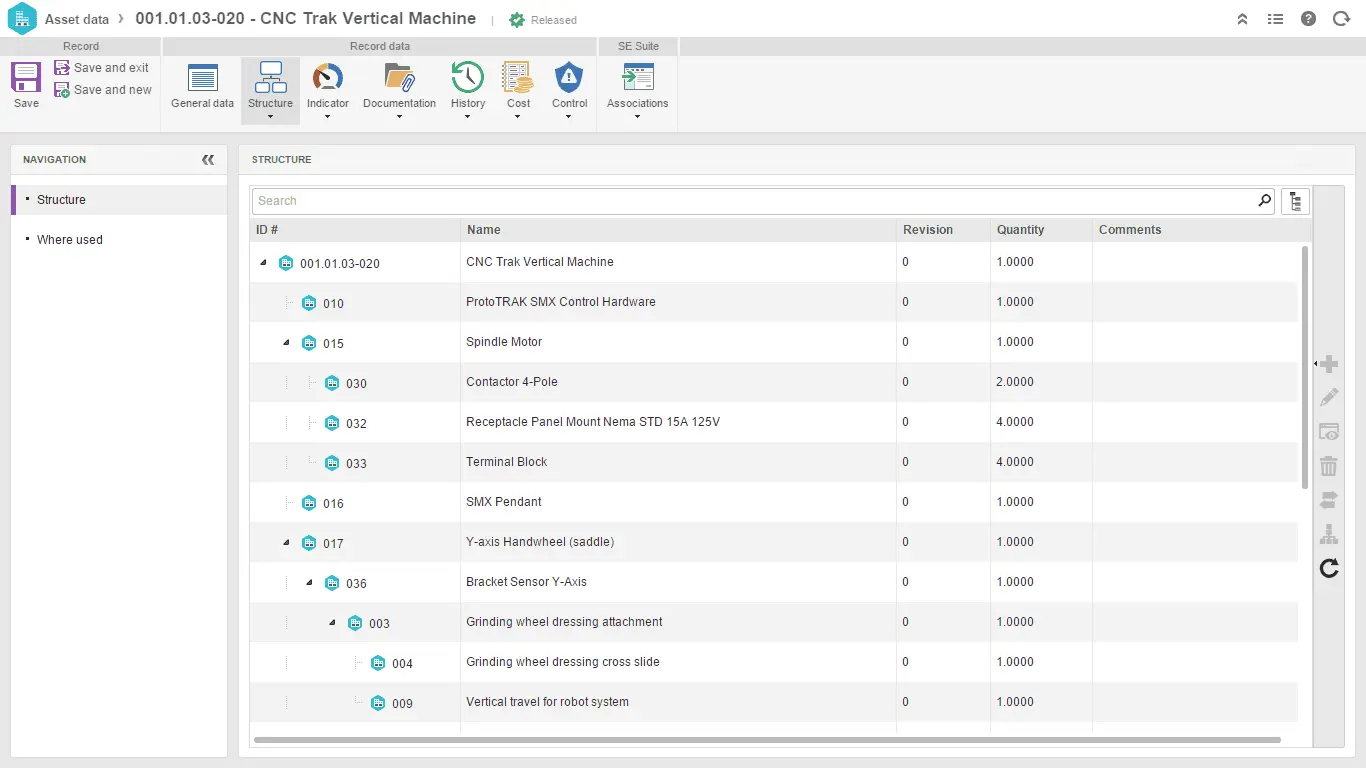Select Structure in navigation panel

tap(61, 200)
